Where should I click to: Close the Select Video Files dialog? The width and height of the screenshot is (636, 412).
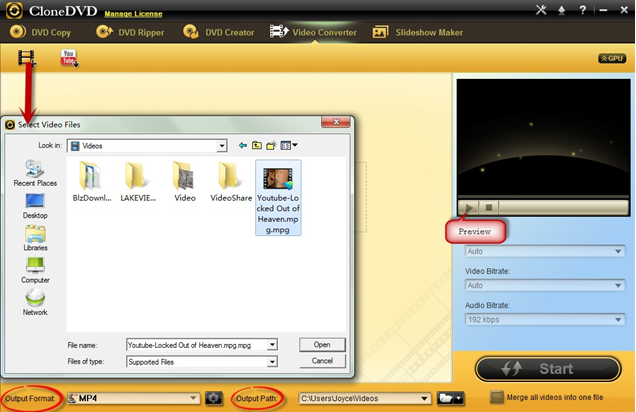tap(336, 122)
